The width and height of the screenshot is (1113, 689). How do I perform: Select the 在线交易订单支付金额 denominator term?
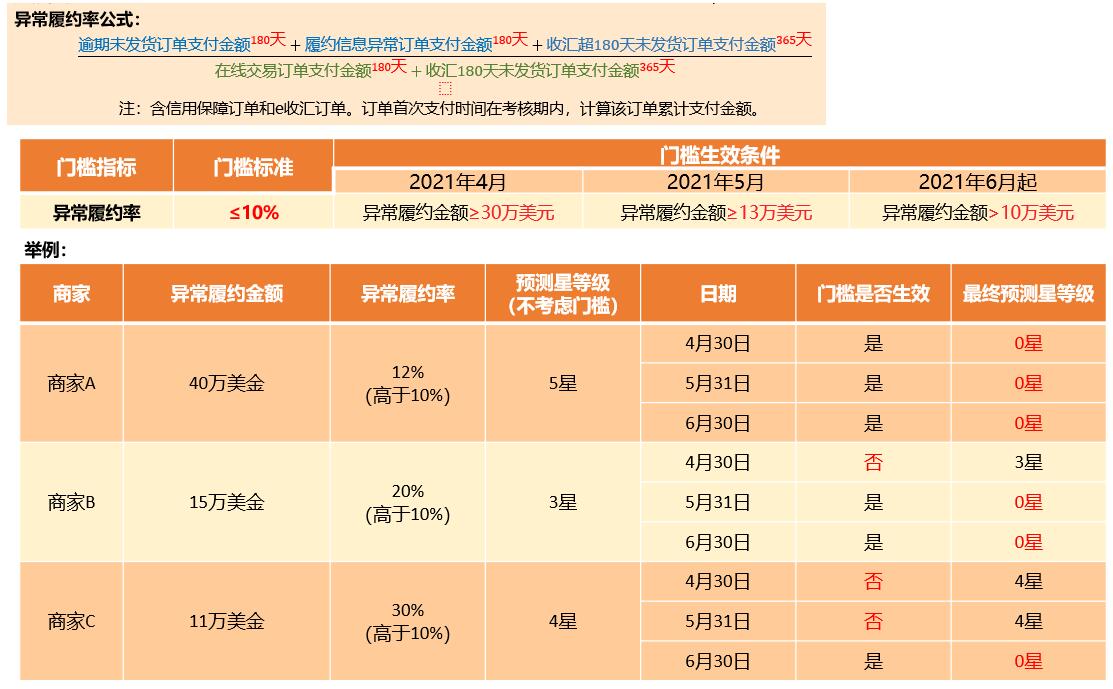pos(293,70)
